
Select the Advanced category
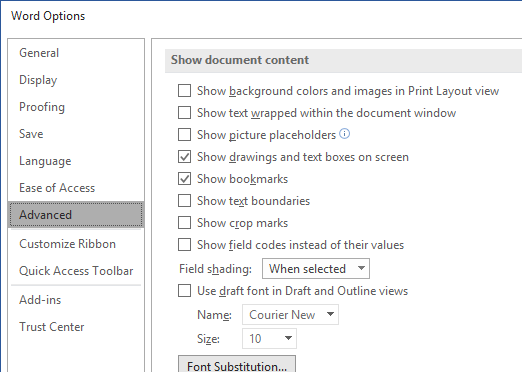tap(76, 215)
